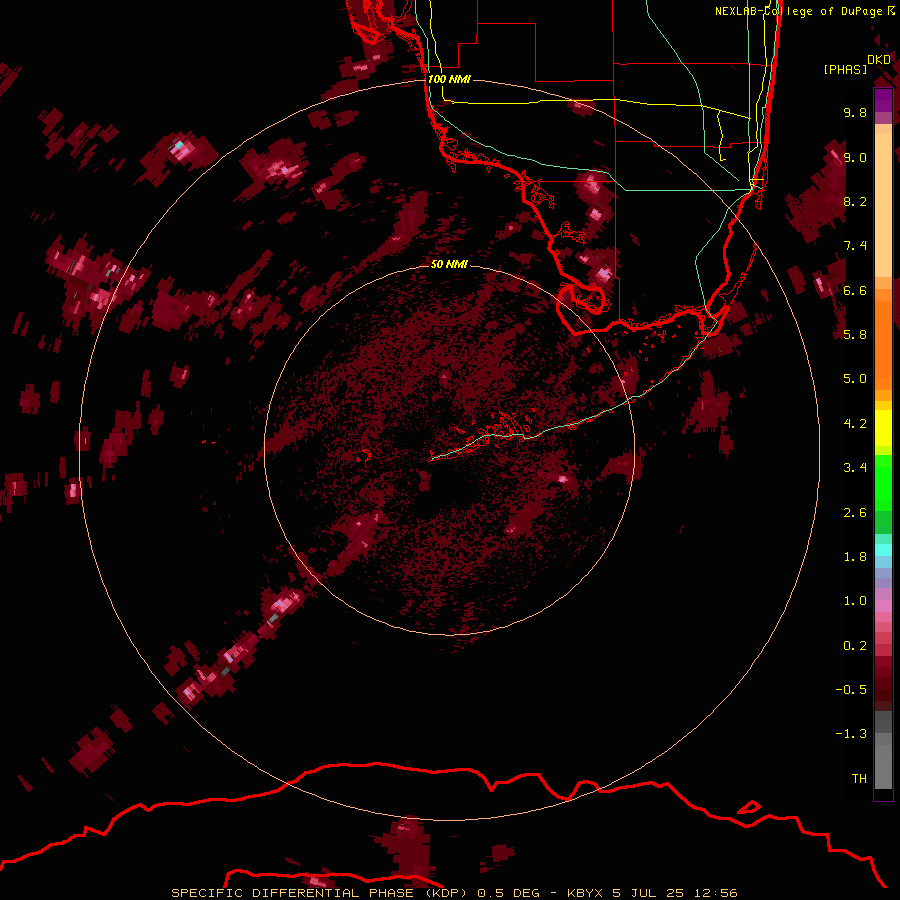Image resolution: width=900 pixels, height=900 pixels.
Task: Click the 5.8 value on the color scale
Action: 855,334
